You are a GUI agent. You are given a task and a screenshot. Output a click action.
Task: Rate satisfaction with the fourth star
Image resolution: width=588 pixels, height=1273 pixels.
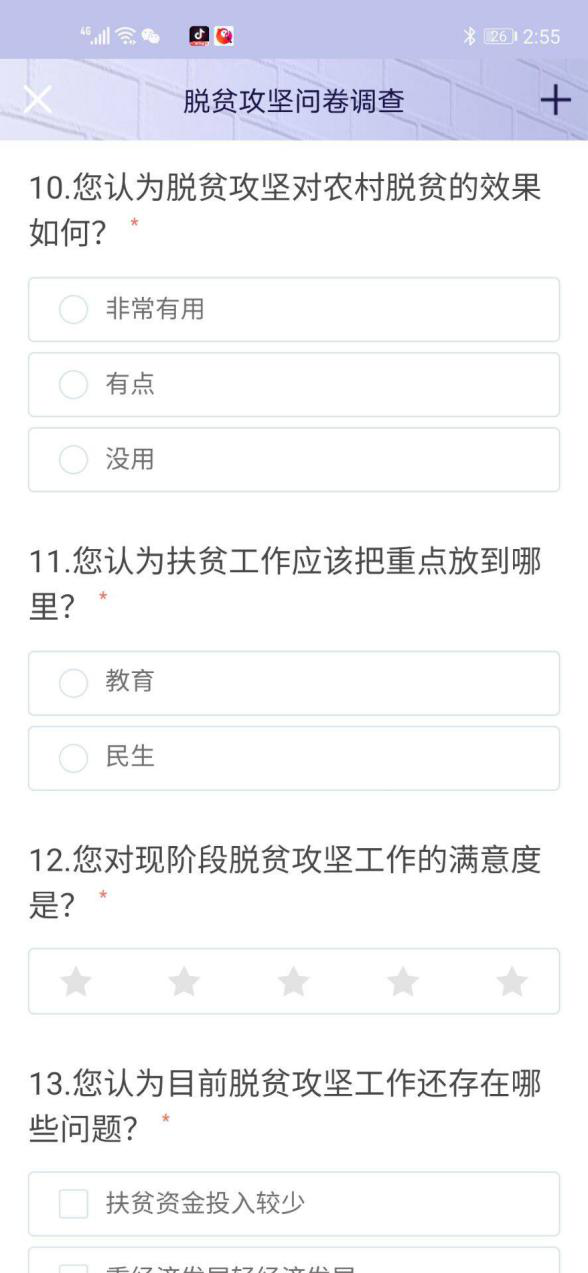[x=403, y=981]
